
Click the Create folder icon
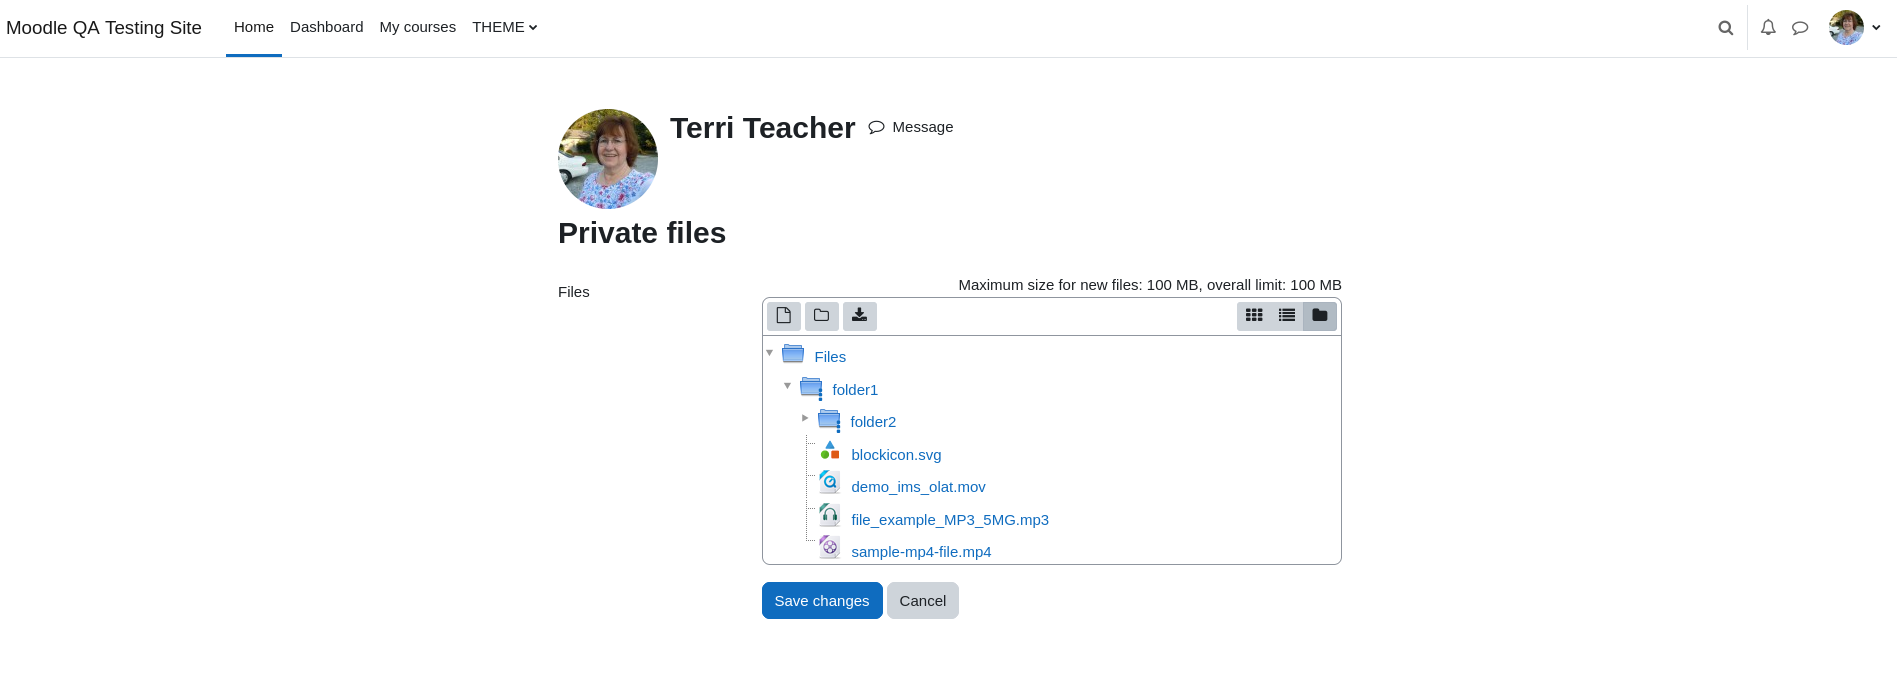tap(822, 316)
